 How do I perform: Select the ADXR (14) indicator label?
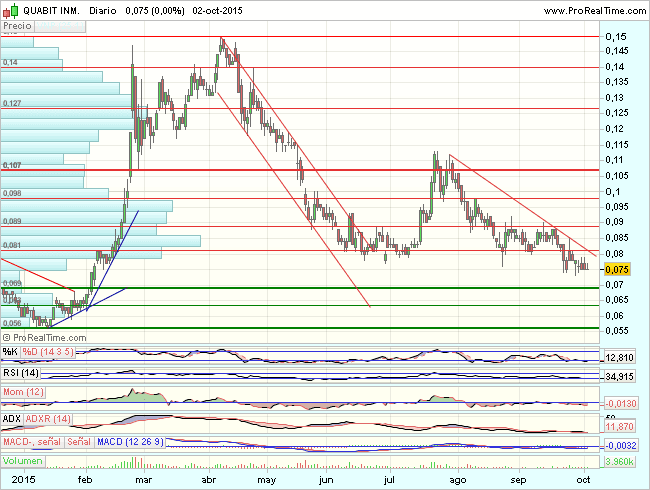pyautogui.click(x=48, y=419)
